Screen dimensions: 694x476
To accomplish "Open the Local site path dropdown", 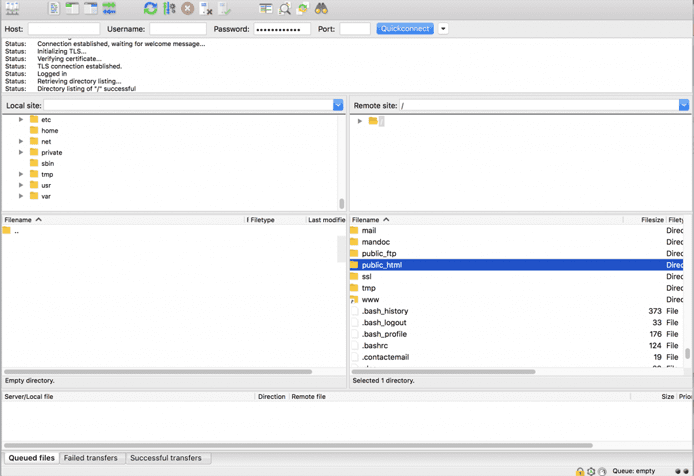I will click(x=338, y=105).
